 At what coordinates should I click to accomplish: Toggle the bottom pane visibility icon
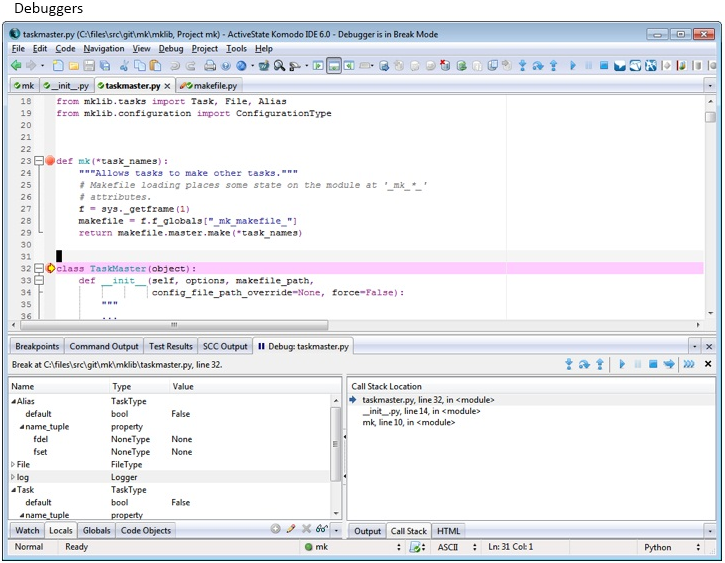point(333,66)
